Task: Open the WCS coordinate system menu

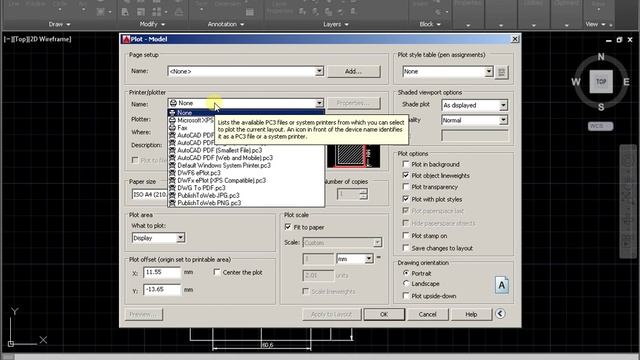Action: click(600, 126)
